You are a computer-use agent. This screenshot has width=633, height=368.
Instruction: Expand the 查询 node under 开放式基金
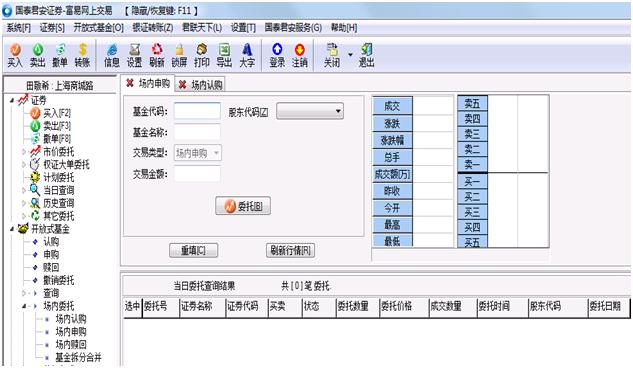(x=24, y=293)
